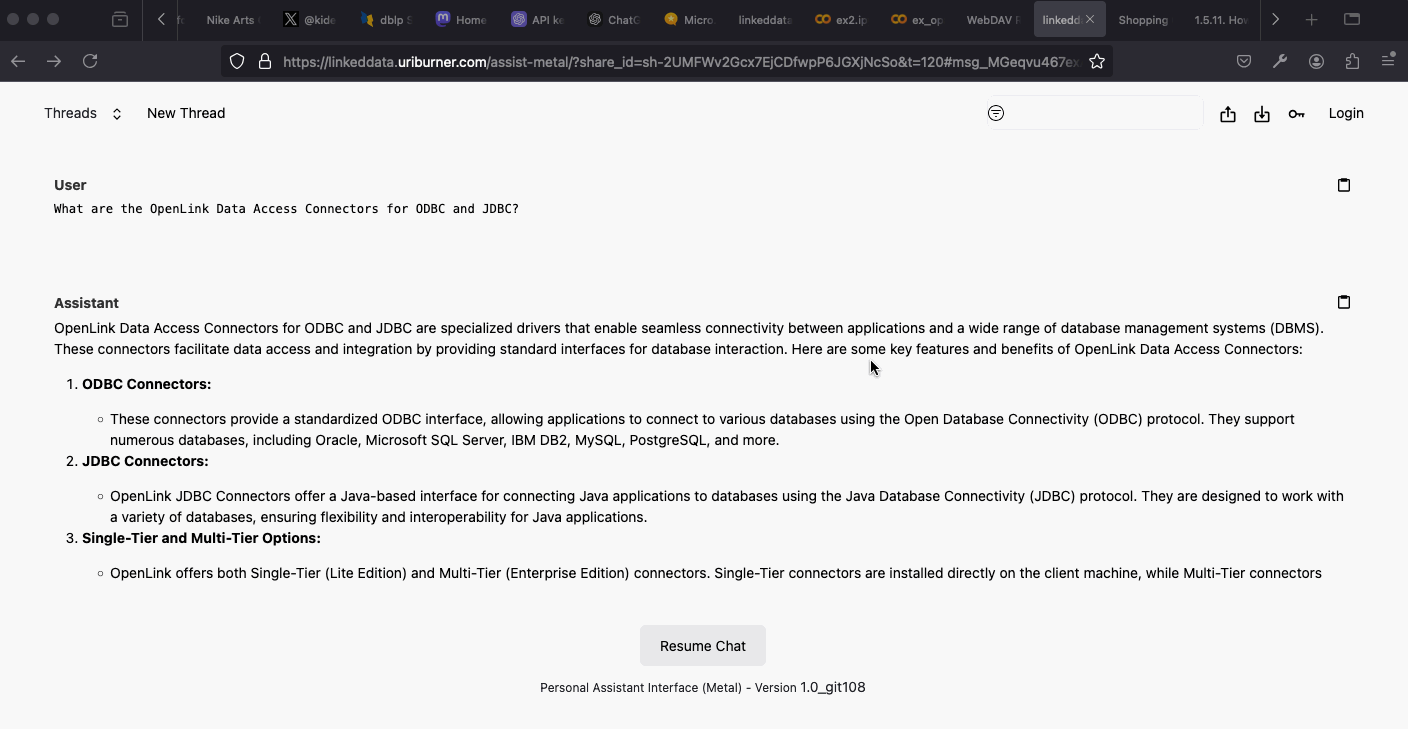Open filter options beside the search field
This screenshot has height=729, width=1408.
click(996, 113)
